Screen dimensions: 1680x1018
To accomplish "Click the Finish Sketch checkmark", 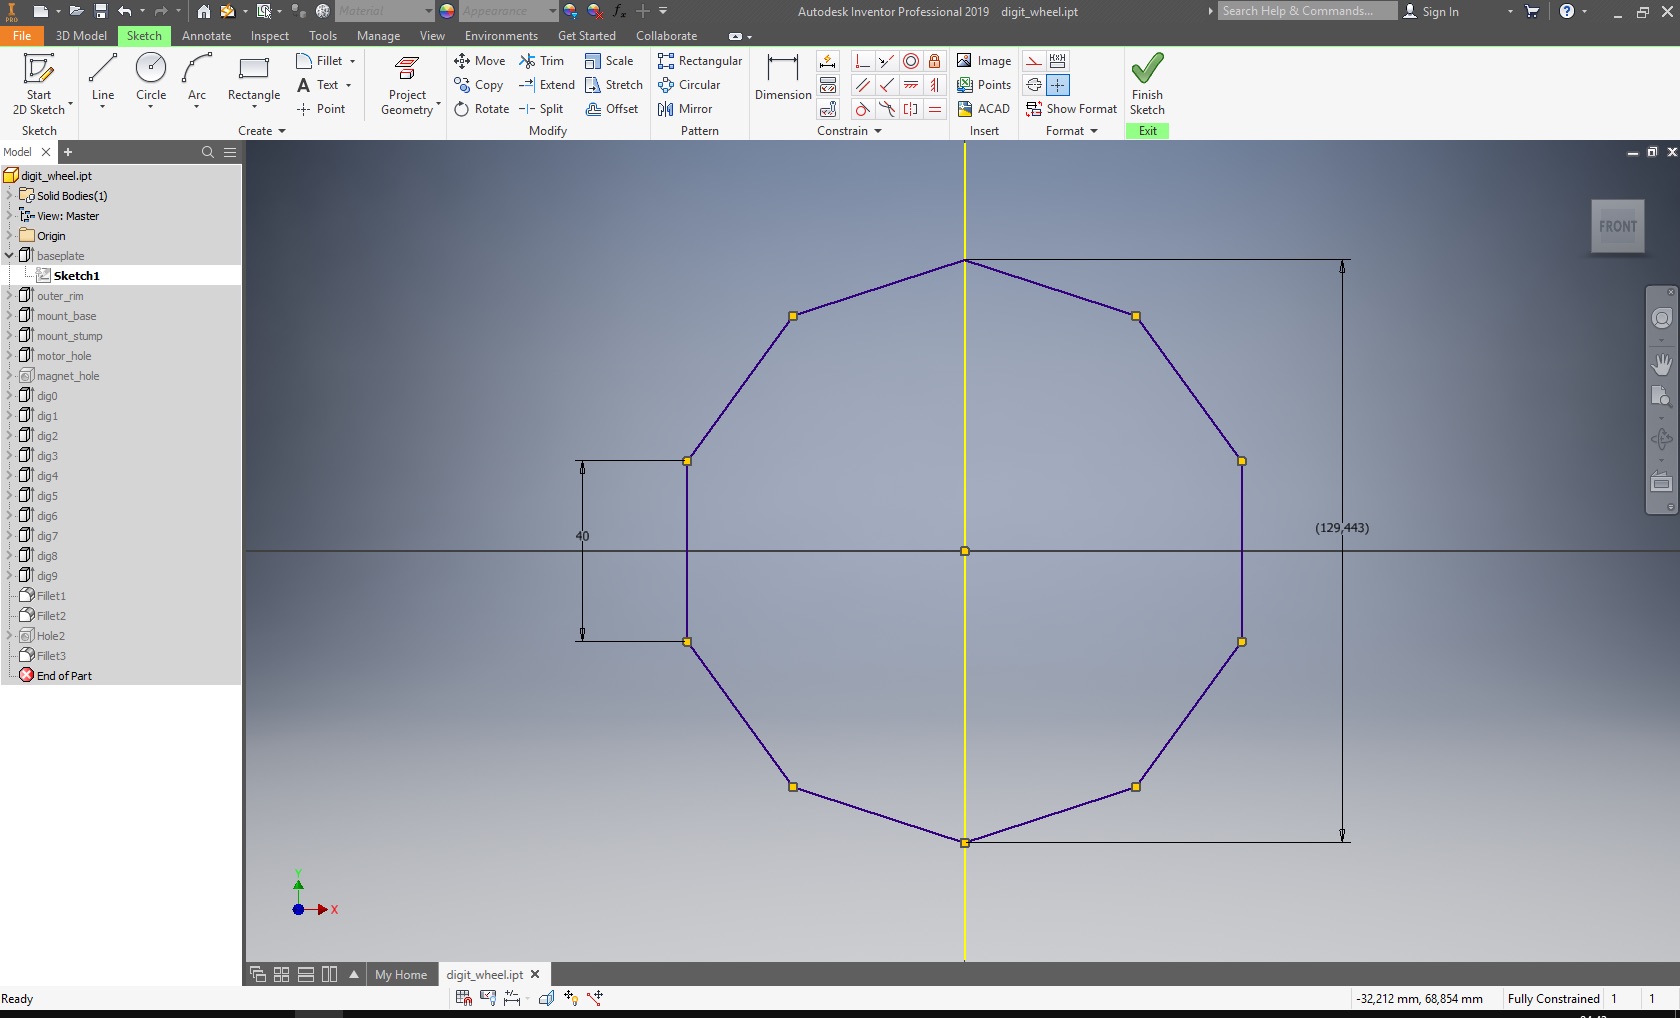I will [x=1147, y=69].
